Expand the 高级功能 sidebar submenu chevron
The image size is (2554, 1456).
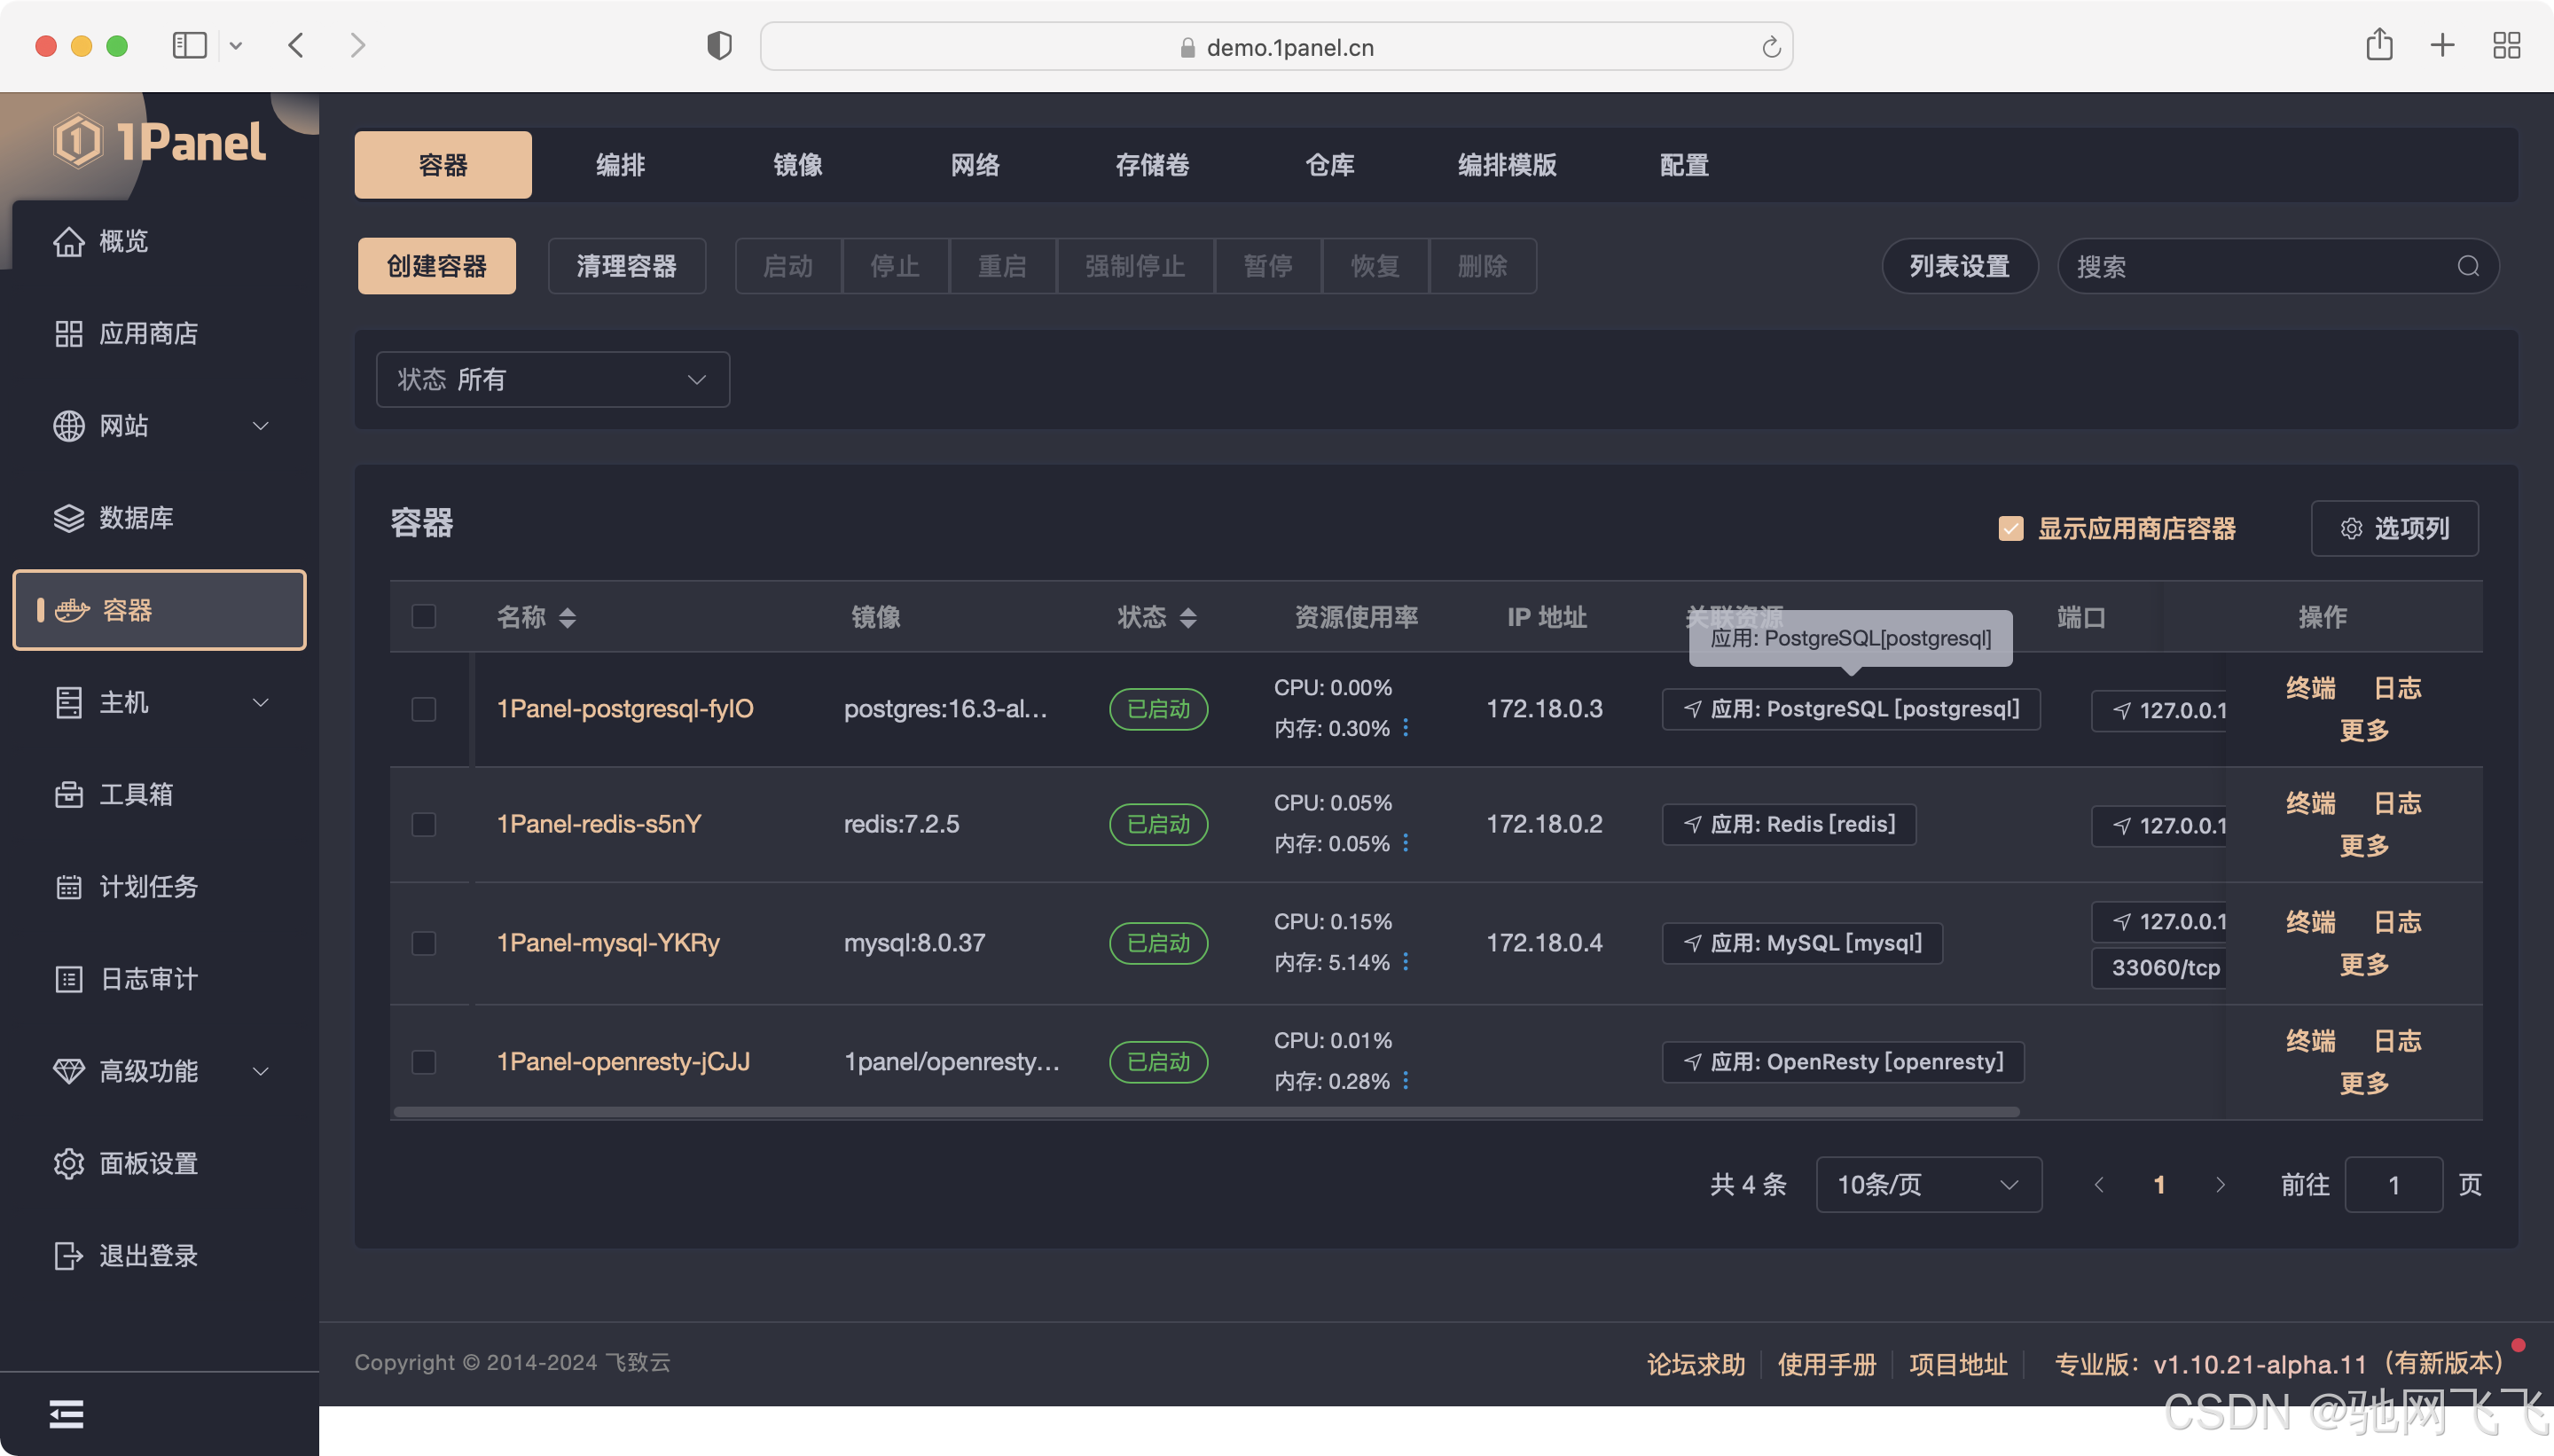260,1071
